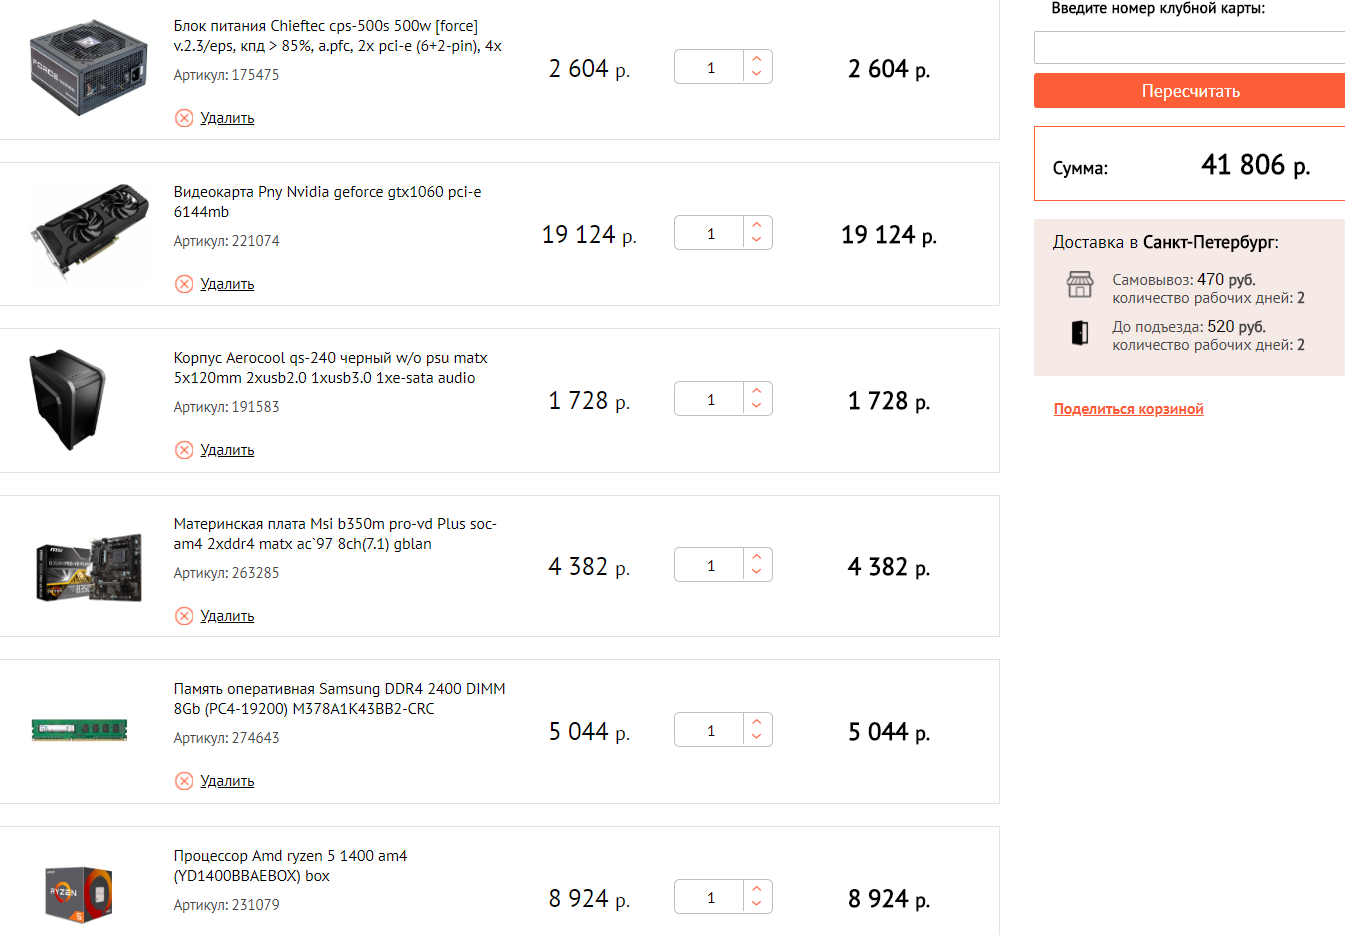
Task: Focus the club card number field
Action: pos(1189,48)
